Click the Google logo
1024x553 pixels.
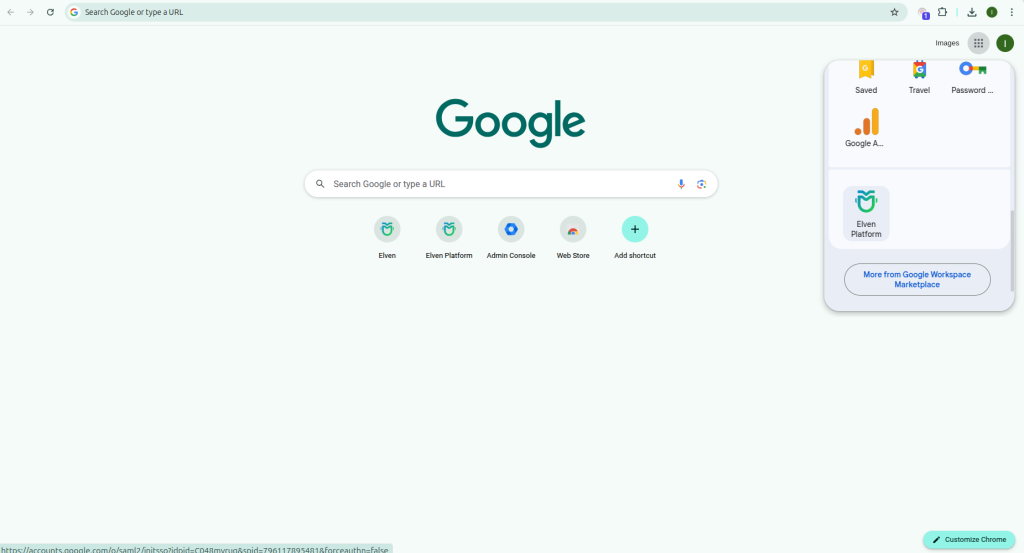click(x=511, y=123)
